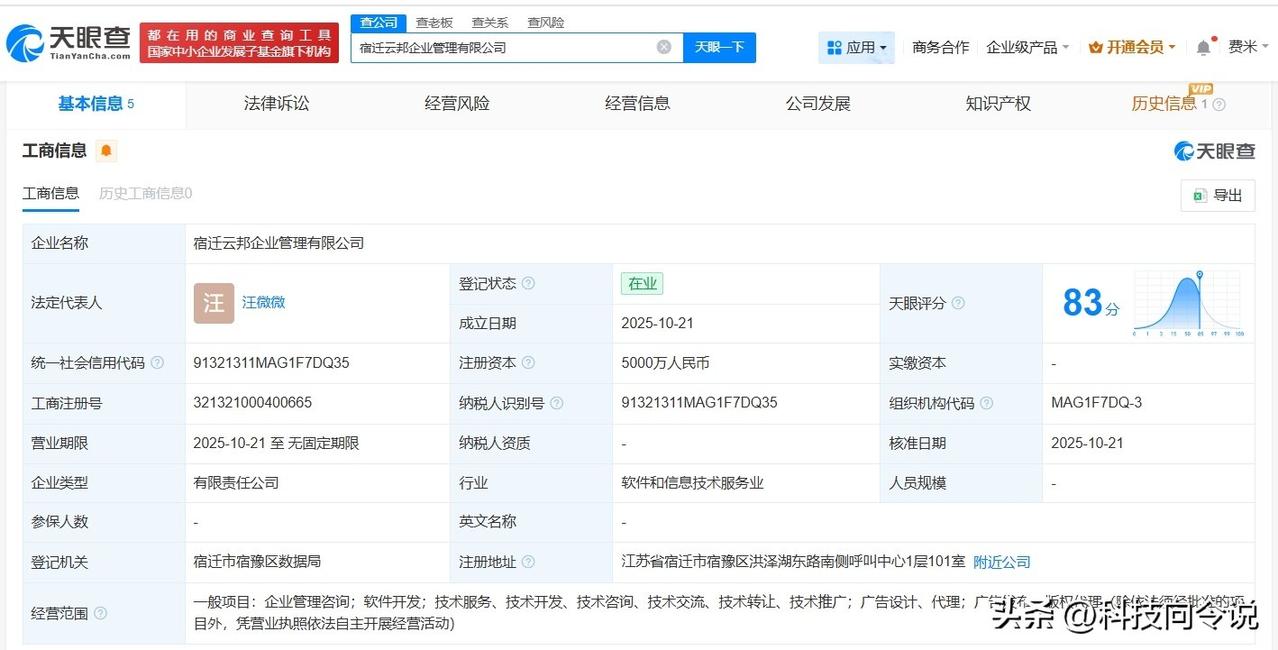Open the 应用 apps dropdown
The width and height of the screenshot is (1278, 650).
coord(859,46)
